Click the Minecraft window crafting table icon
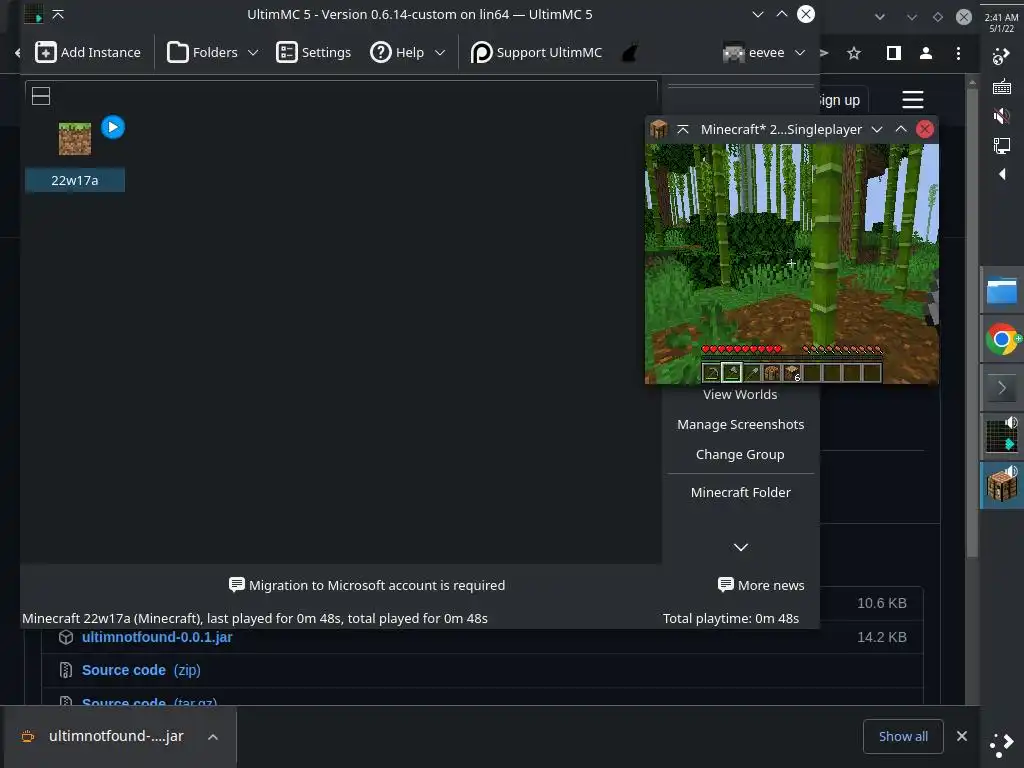This screenshot has height=768, width=1024. (658, 129)
